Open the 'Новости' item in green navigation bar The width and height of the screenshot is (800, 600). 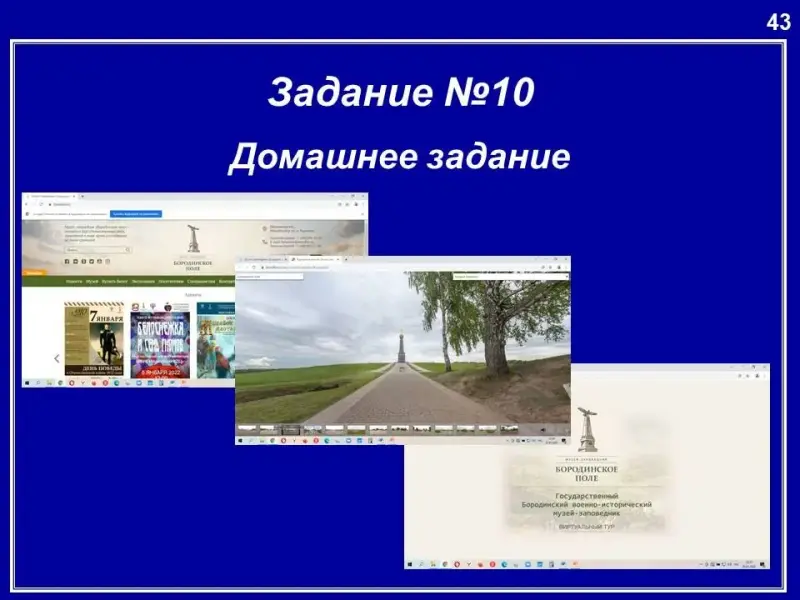pyautogui.click(x=74, y=282)
